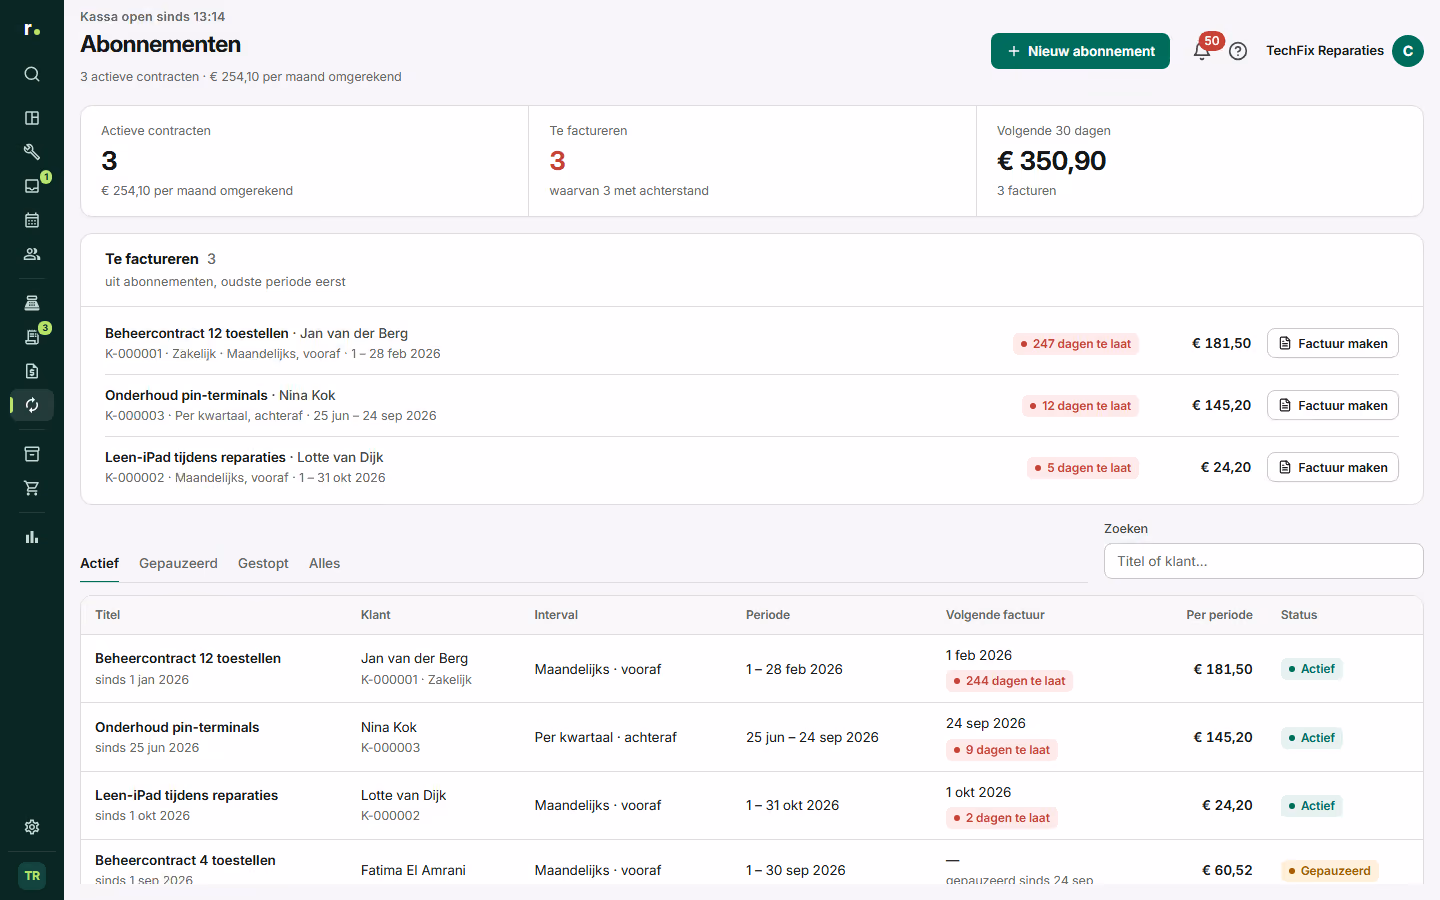Click the Gepauzeerd status badge for Fatima
This screenshot has width=1440, height=900.
click(x=1329, y=871)
